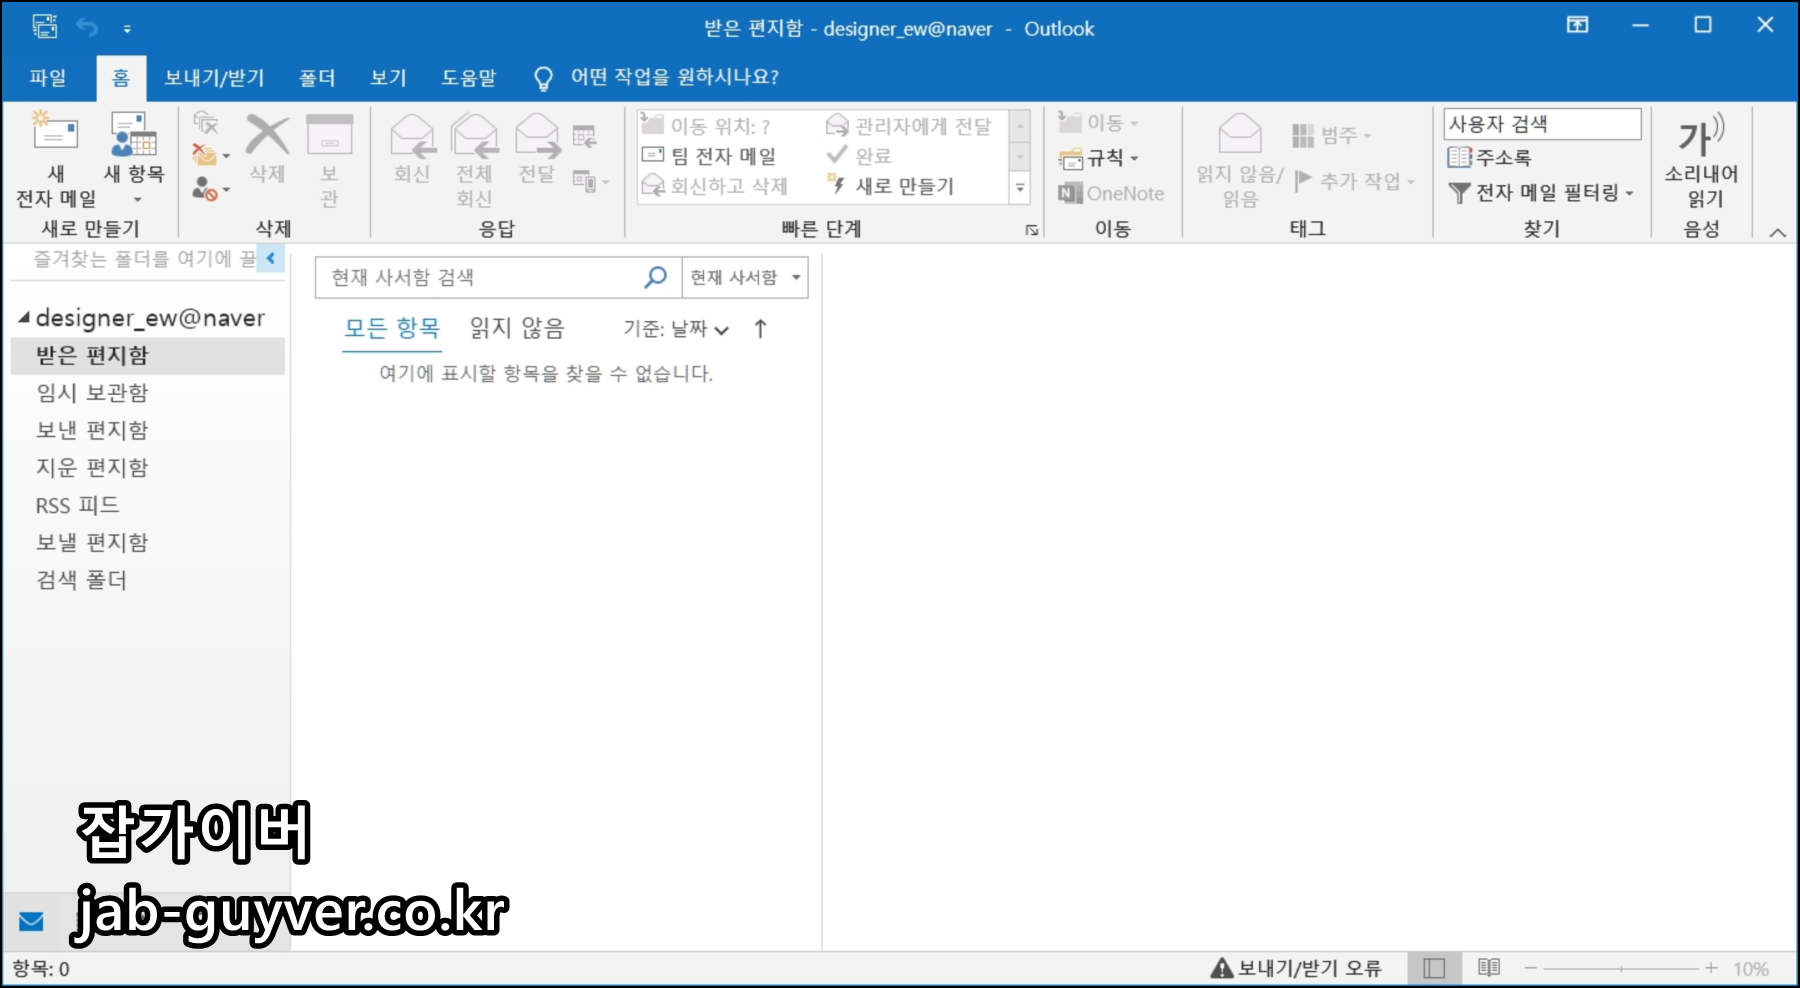The image size is (1800, 988).
Task: Click the undo arrow in title bar
Action: tap(87, 27)
